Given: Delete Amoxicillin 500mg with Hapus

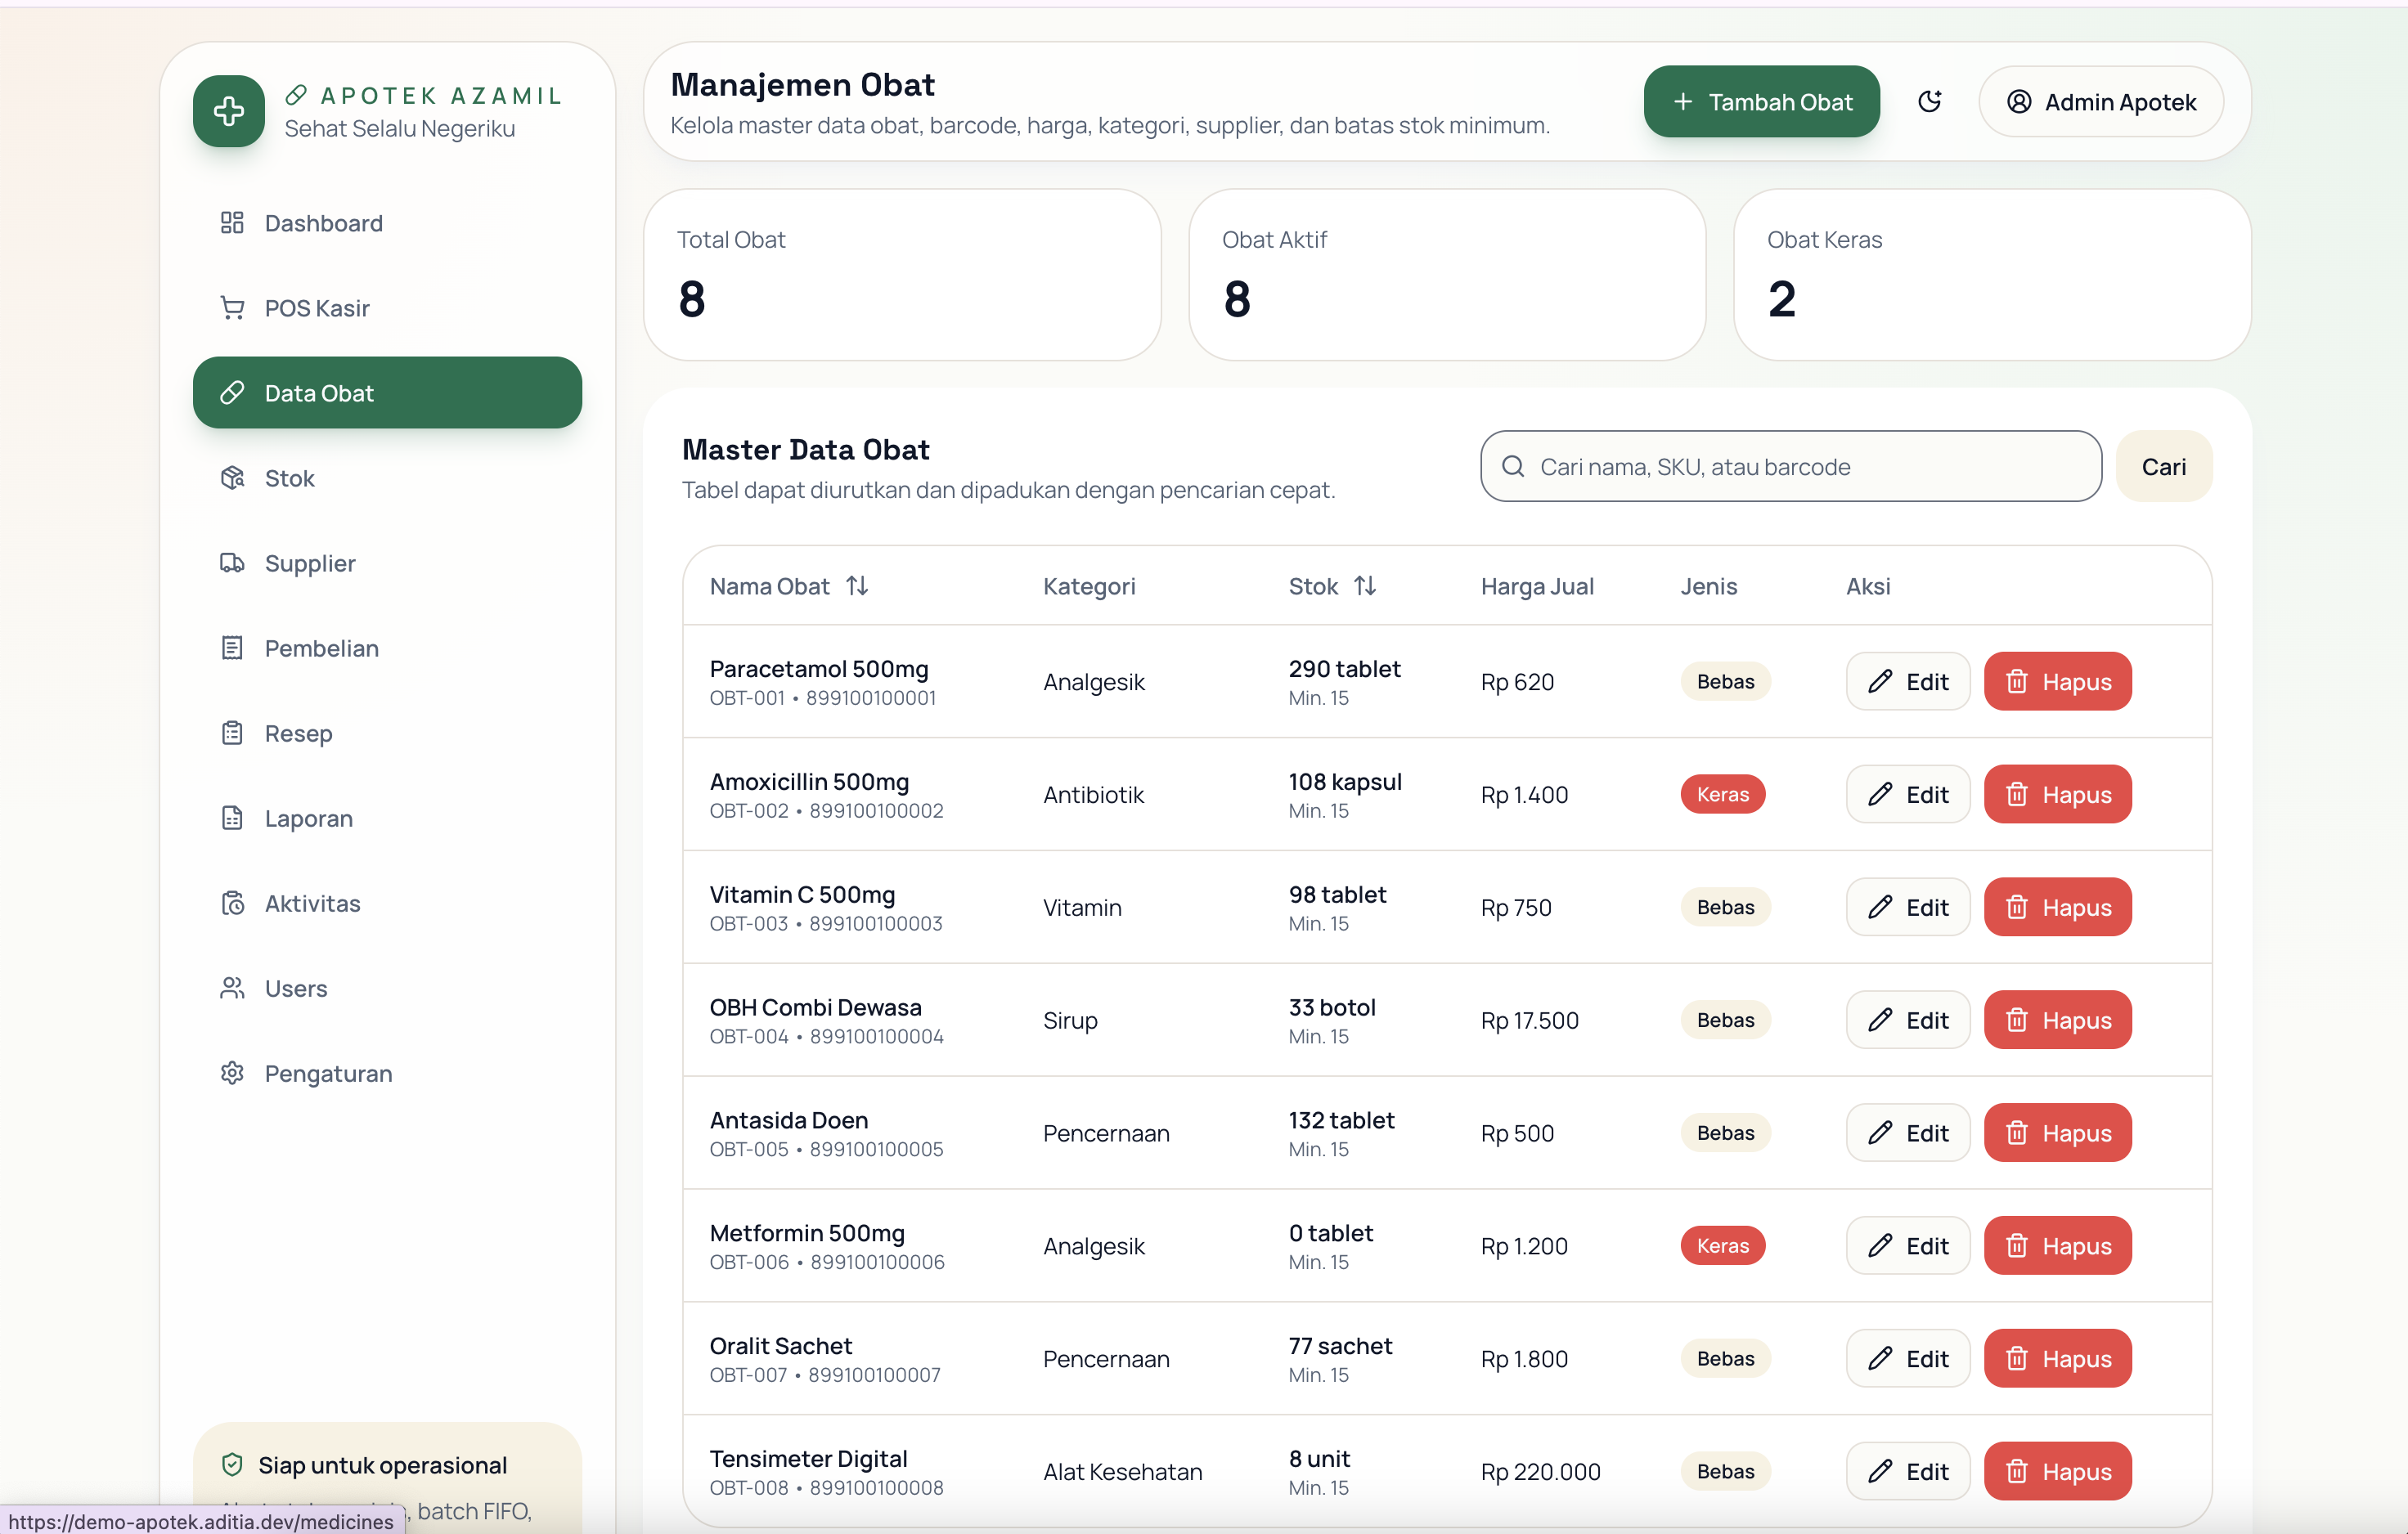Looking at the screenshot, I should pos(2057,795).
